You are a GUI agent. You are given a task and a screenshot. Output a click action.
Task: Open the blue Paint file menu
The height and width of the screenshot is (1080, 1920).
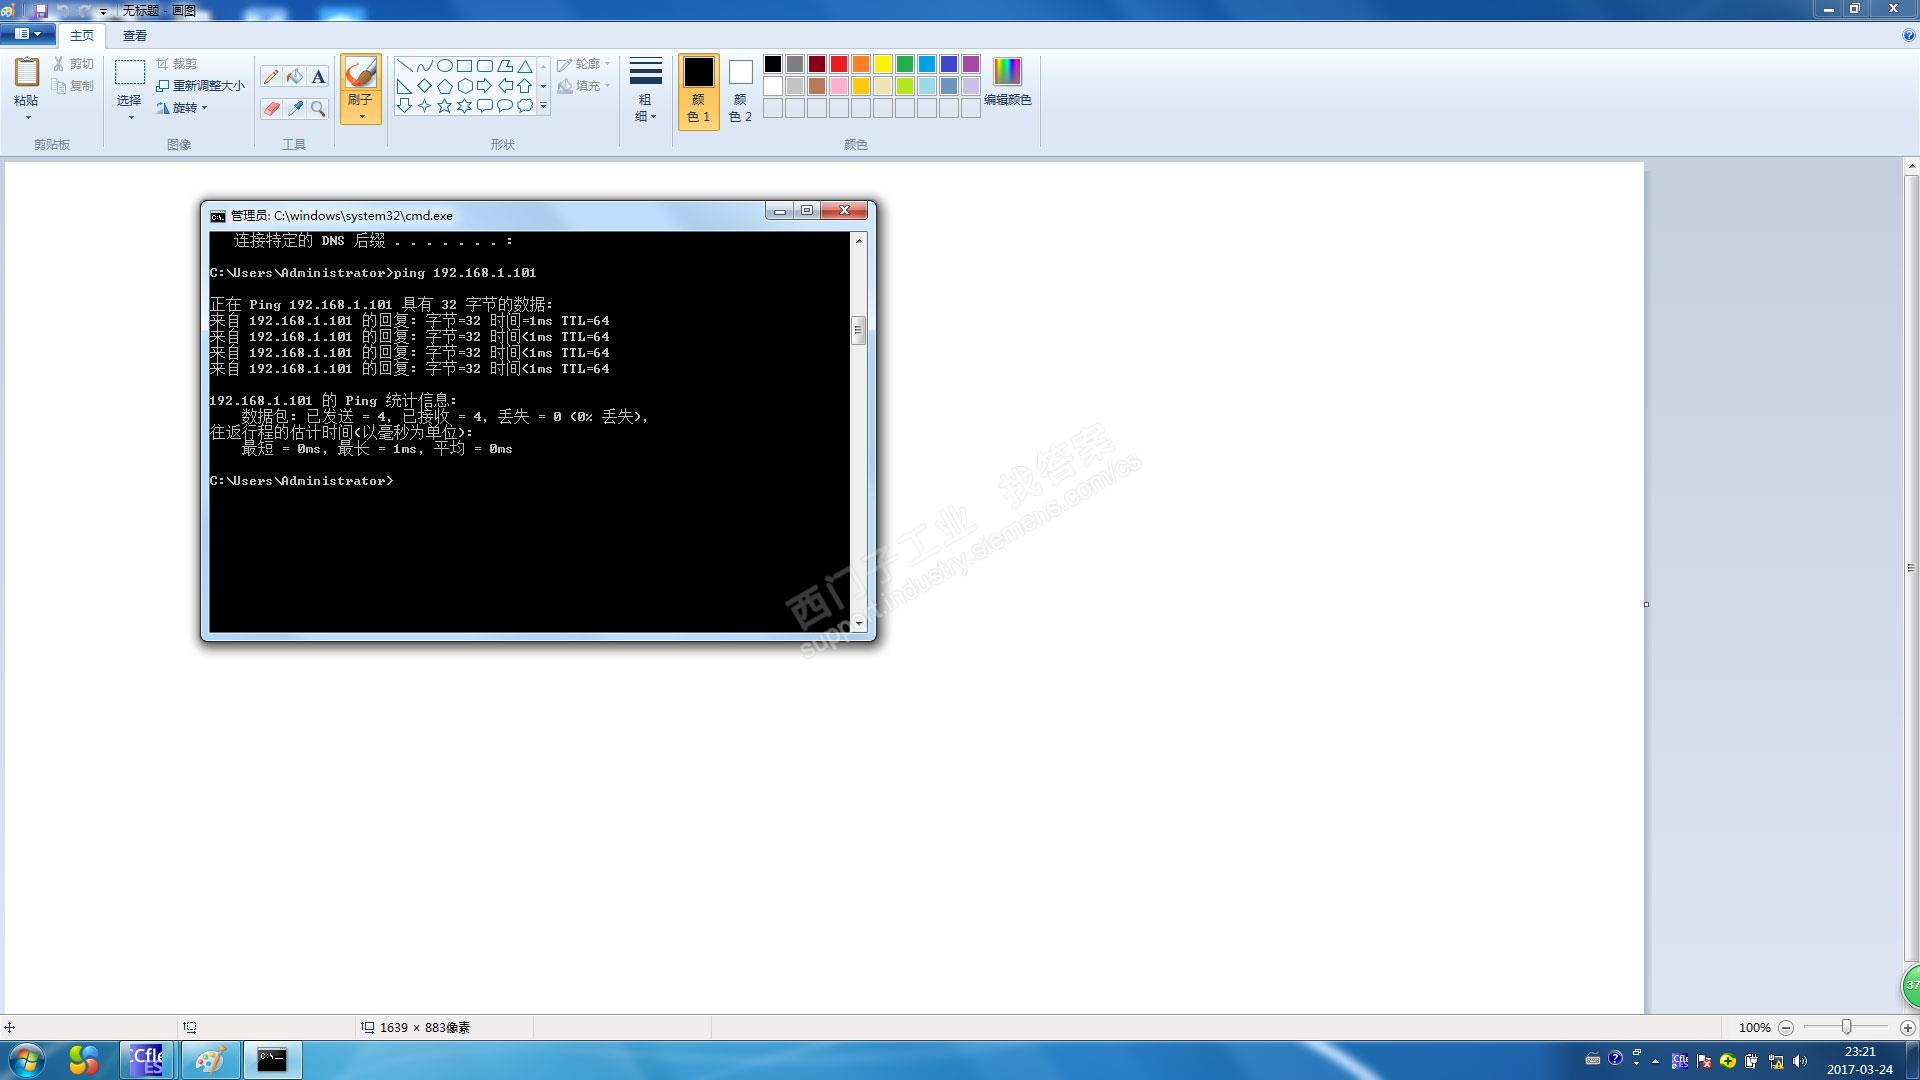point(27,34)
